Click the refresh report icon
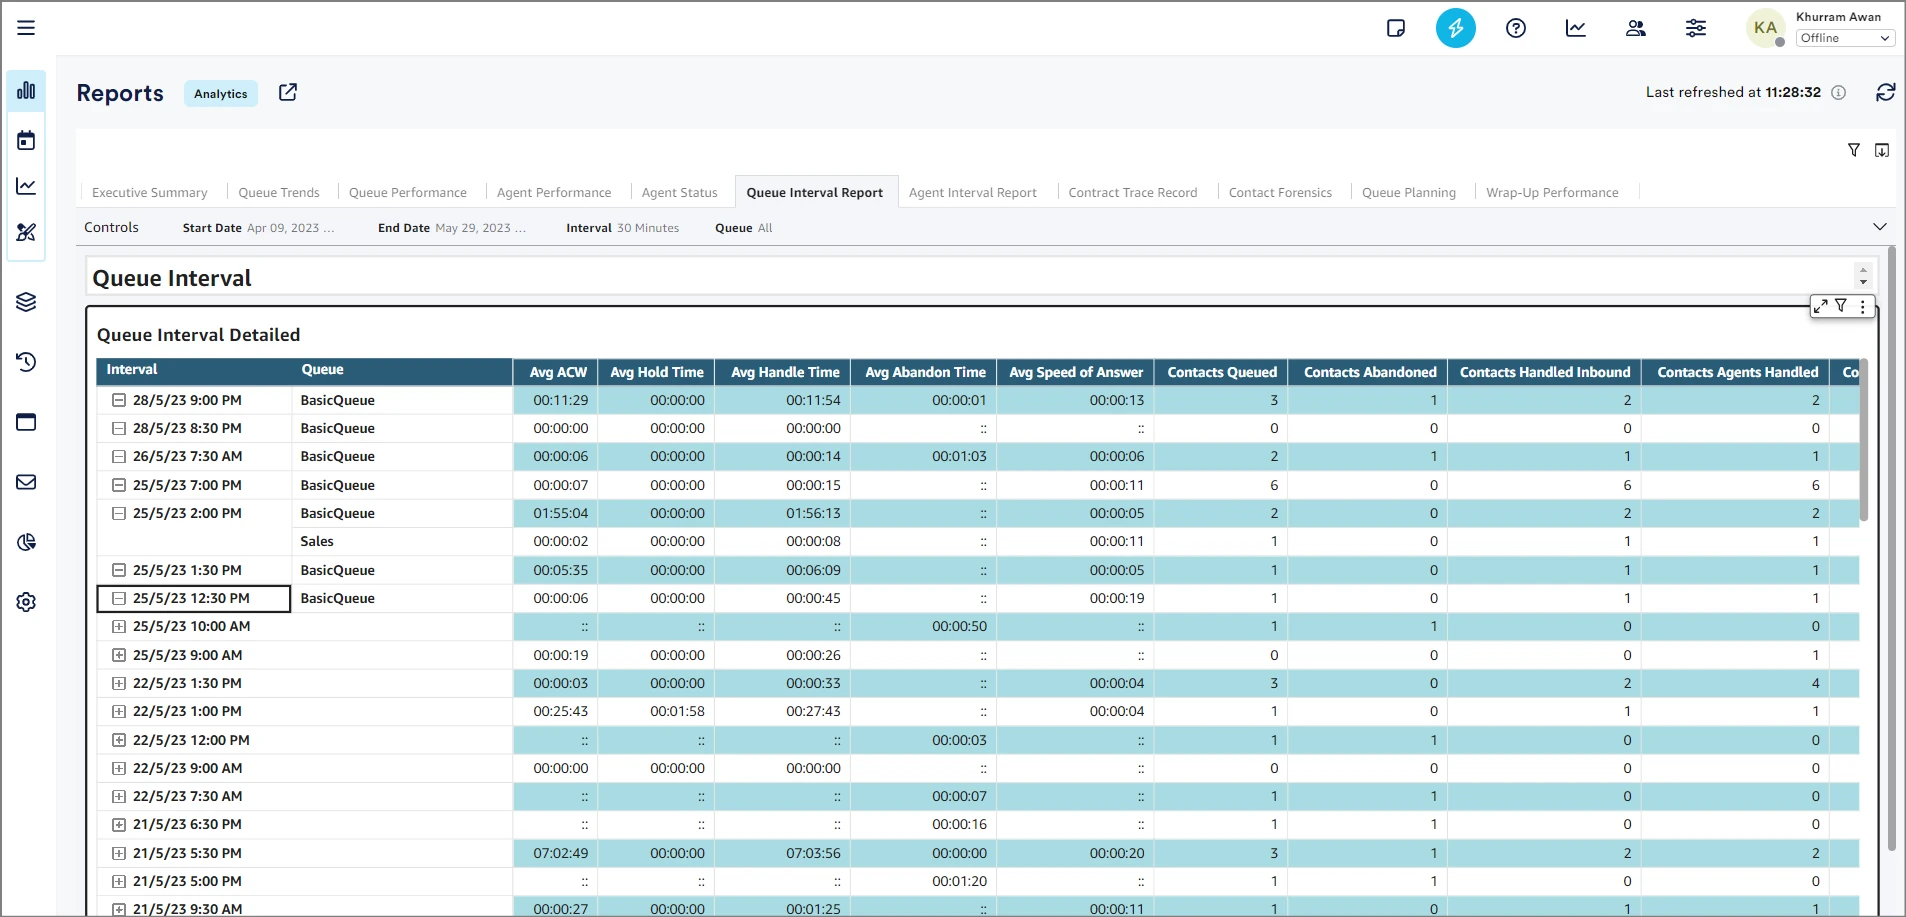Image resolution: width=1906 pixels, height=917 pixels. [x=1885, y=92]
